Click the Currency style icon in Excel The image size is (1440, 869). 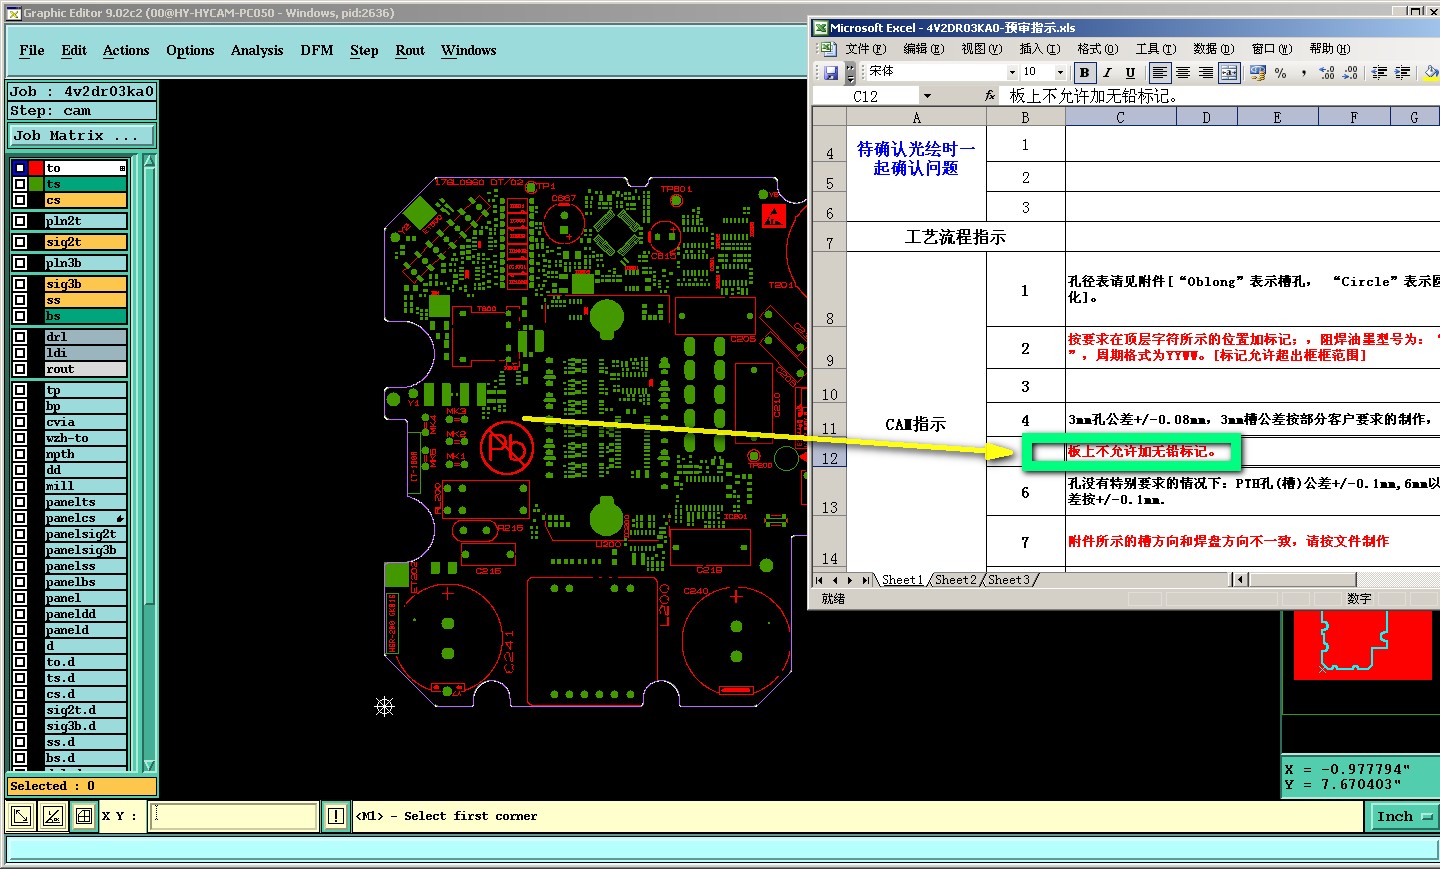tap(1257, 72)
